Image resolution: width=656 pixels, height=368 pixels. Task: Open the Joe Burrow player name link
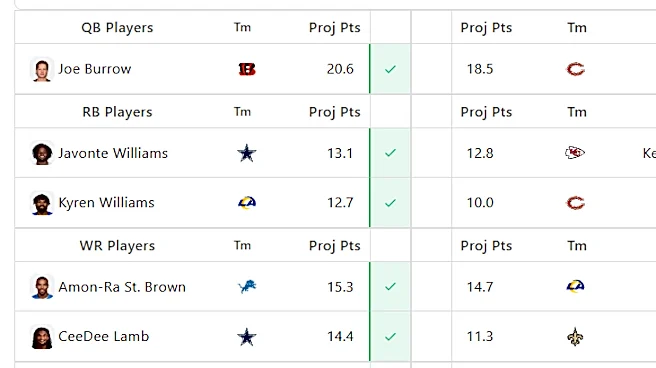pos(95,69)
